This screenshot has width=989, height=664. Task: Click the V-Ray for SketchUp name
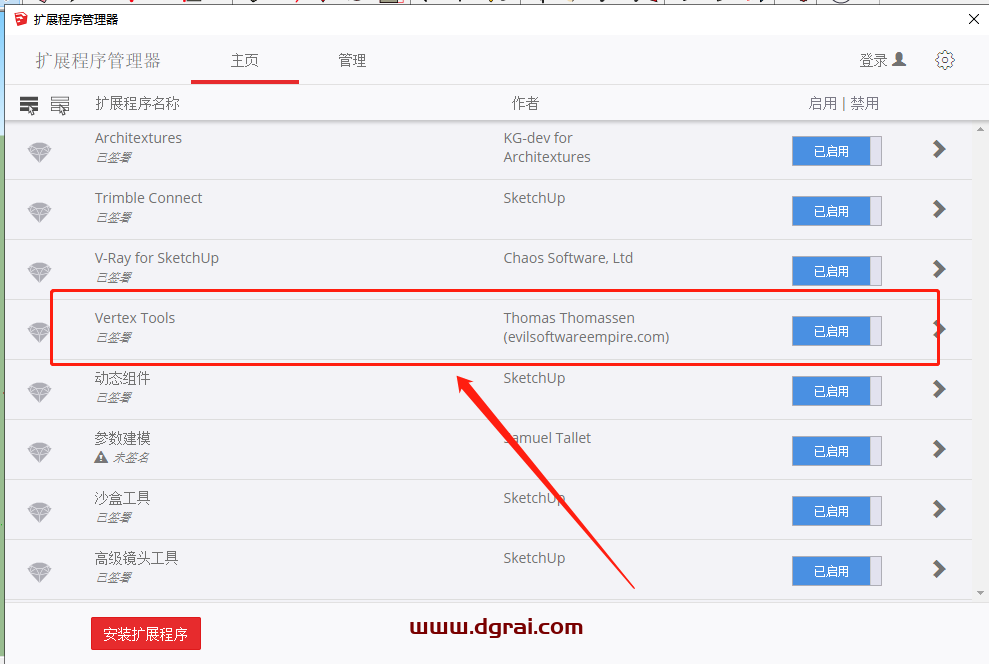157,258
